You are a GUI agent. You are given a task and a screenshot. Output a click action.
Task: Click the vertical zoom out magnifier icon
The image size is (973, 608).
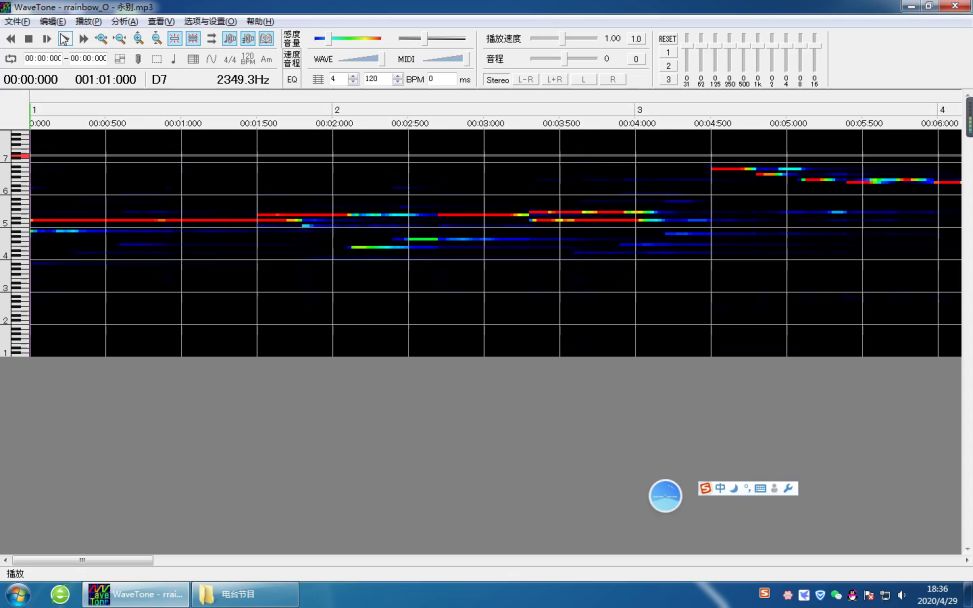pyautogui.click(x=157, y=38)
